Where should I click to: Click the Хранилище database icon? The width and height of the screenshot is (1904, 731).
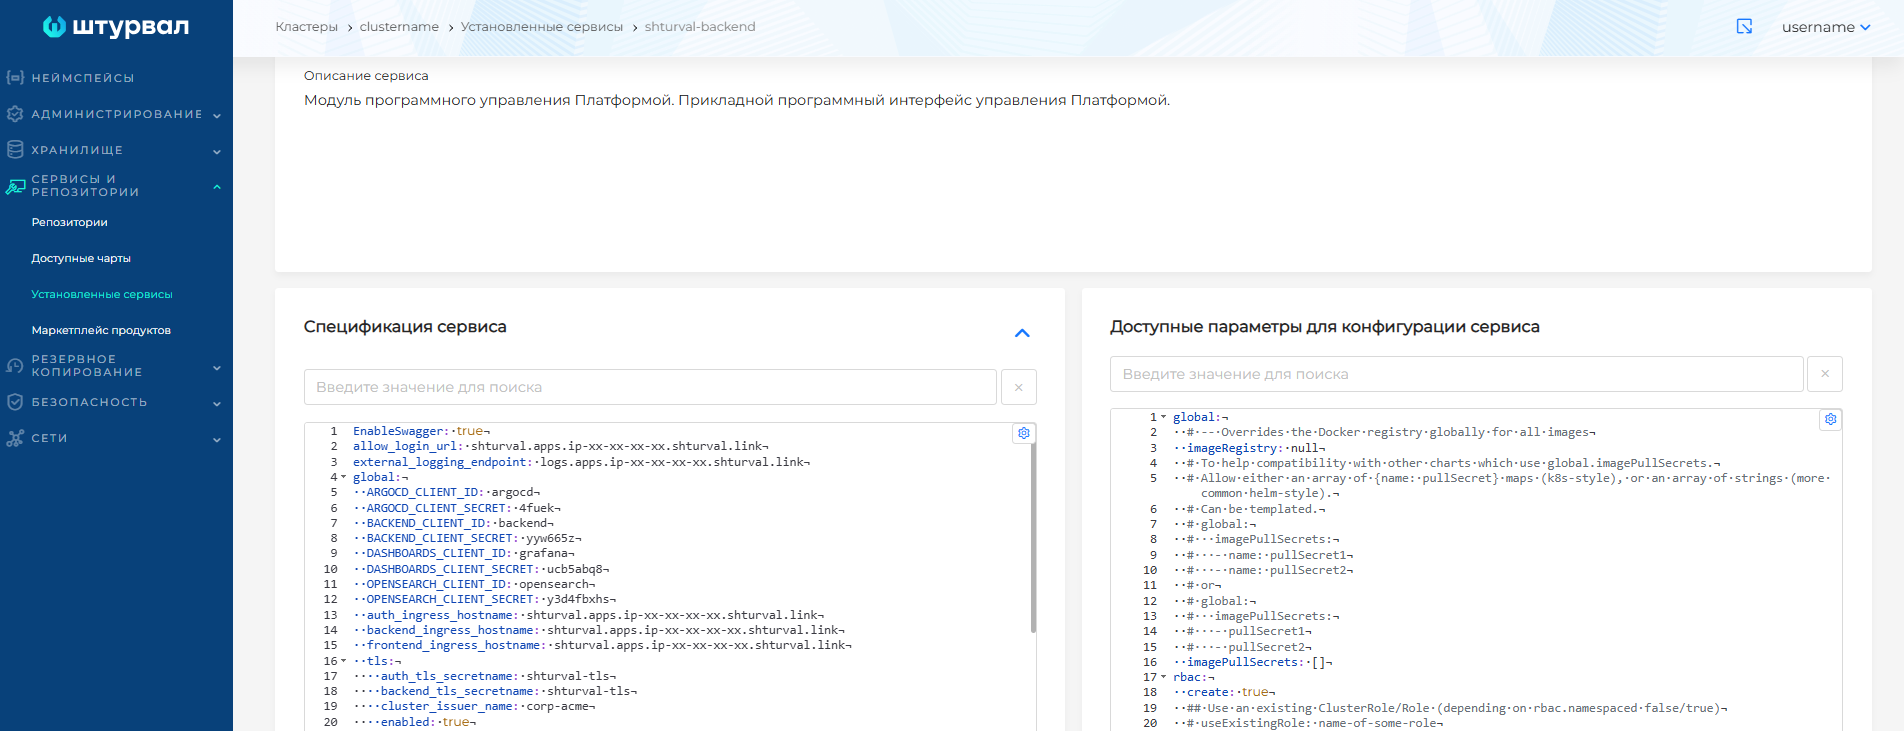(15, 150)
